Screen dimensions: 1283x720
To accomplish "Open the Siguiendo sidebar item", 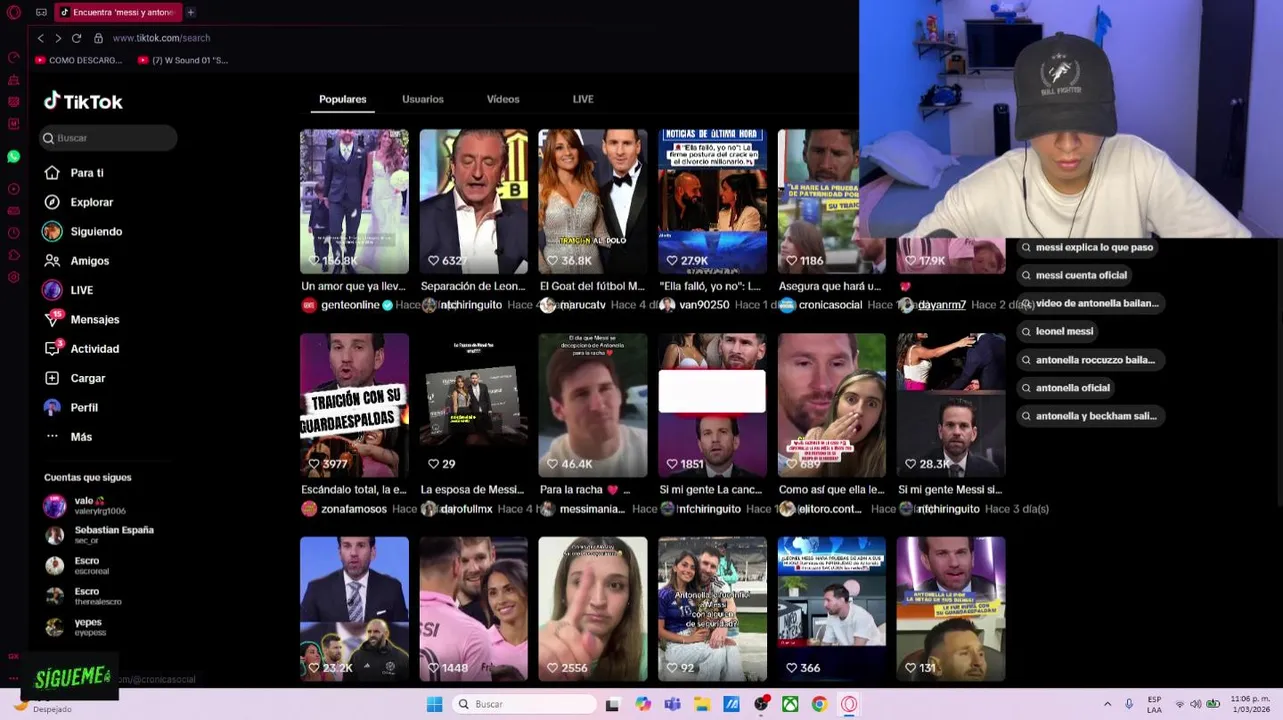I will 82,231.
